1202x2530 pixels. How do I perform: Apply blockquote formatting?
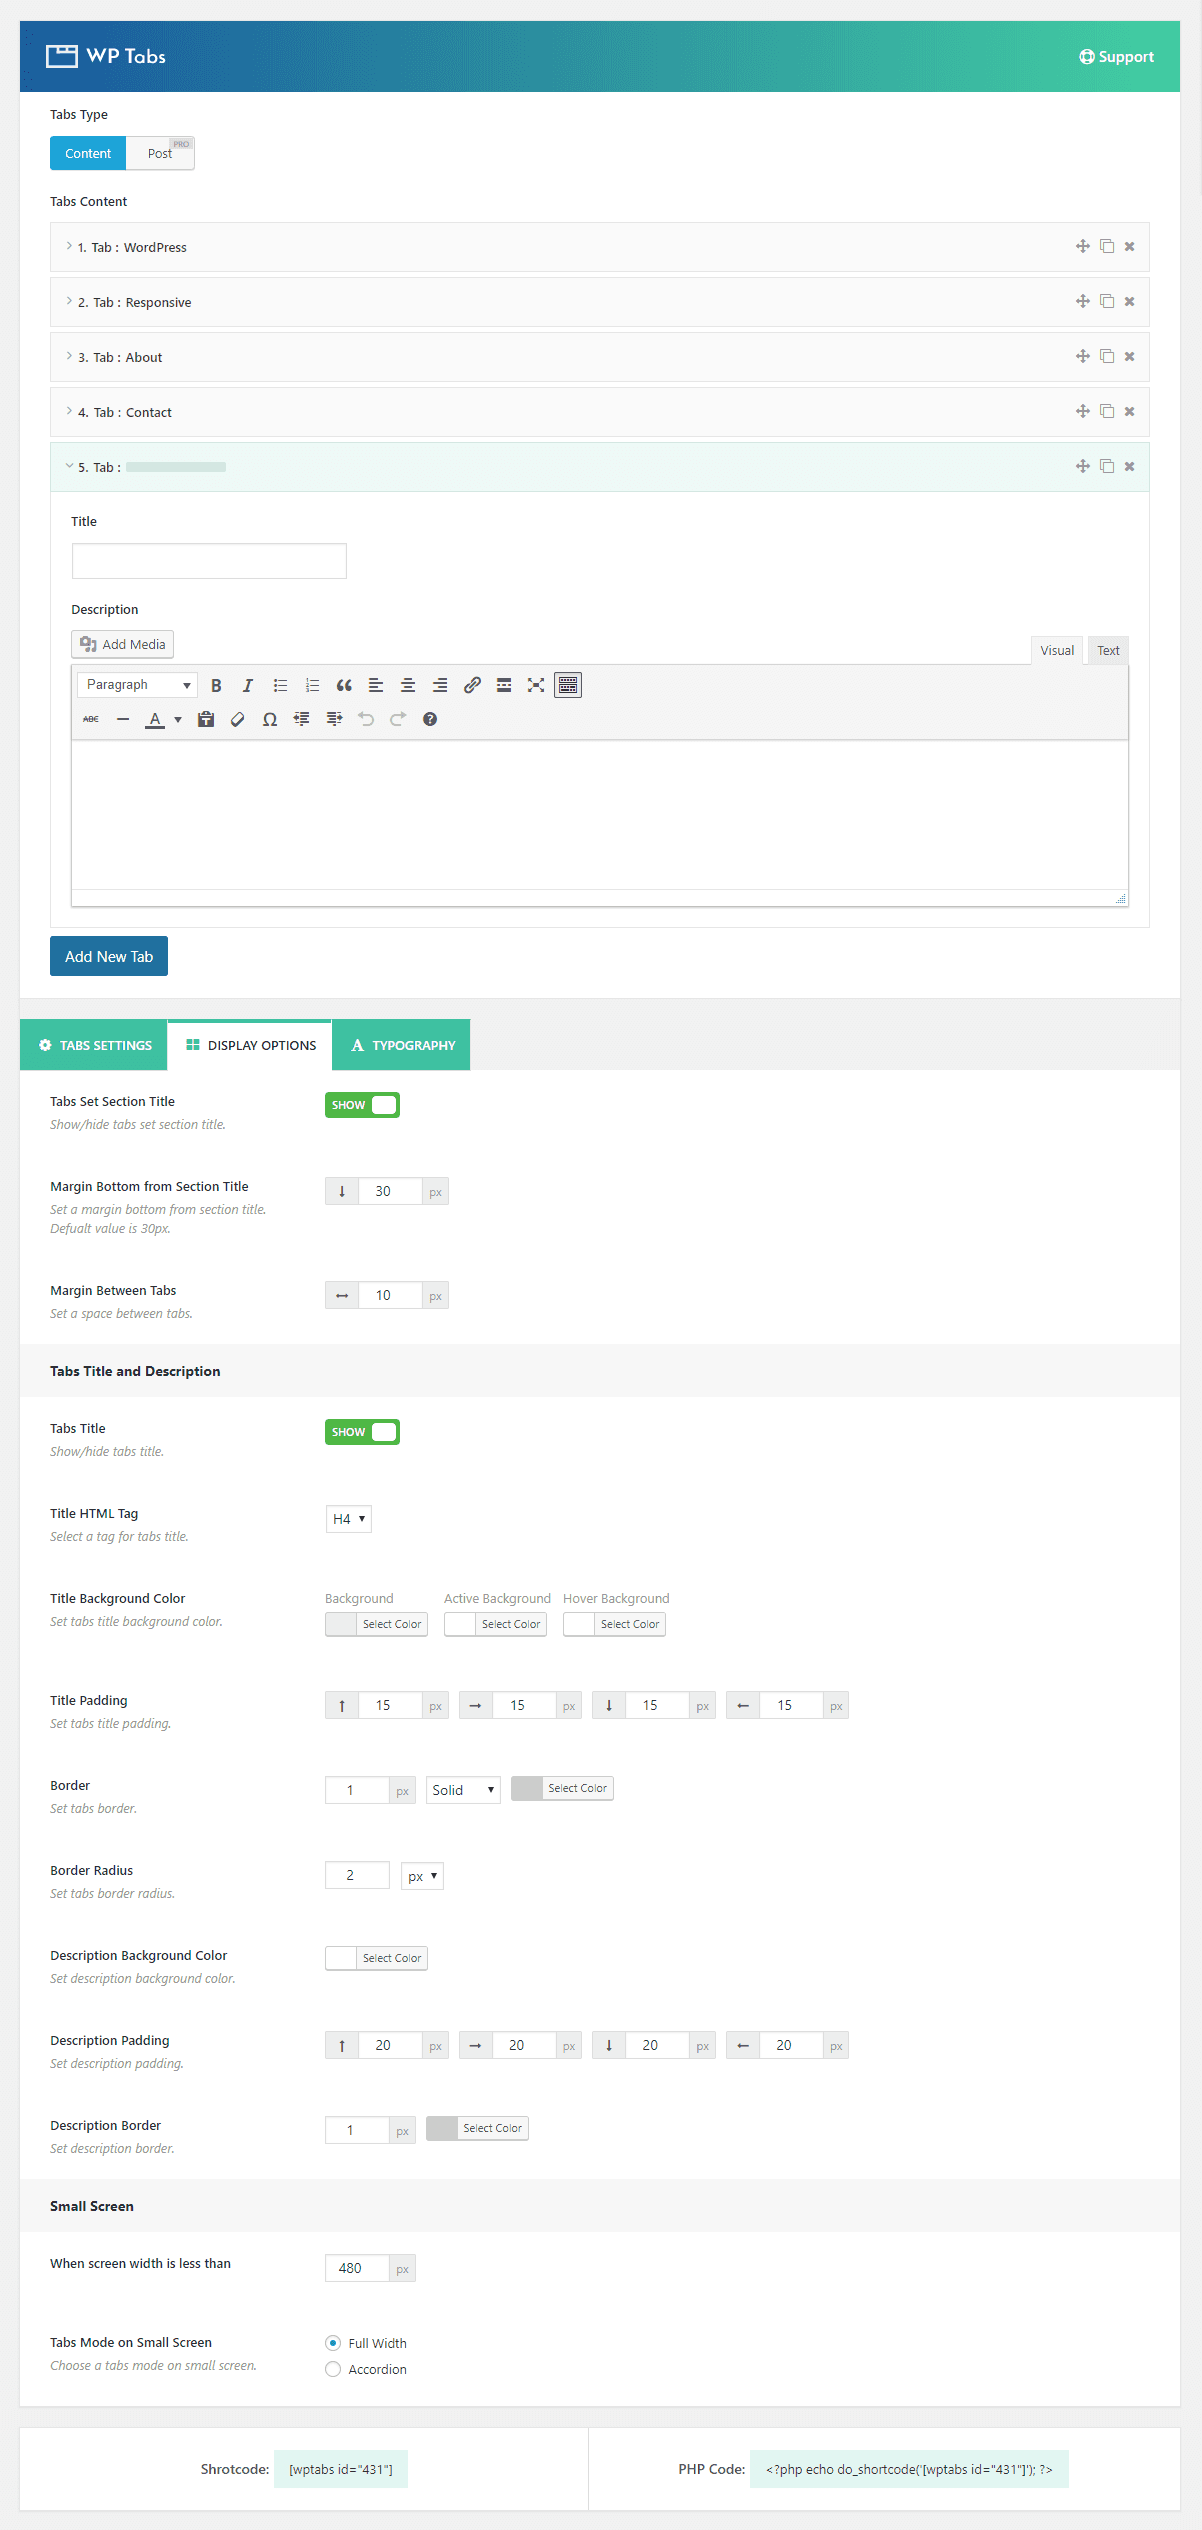click(x=344, y=685)
